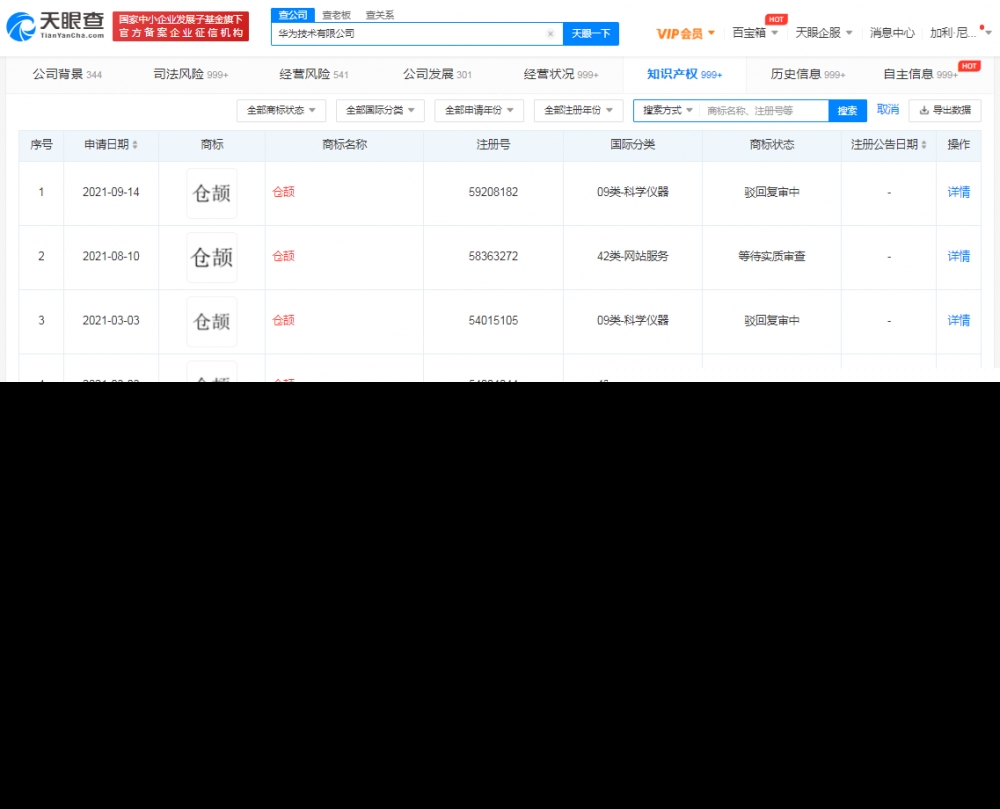Expand the 搜索方式 dropdown
Image resolution: width=1000 pixels, height=809 pixels.
(667, 110)
